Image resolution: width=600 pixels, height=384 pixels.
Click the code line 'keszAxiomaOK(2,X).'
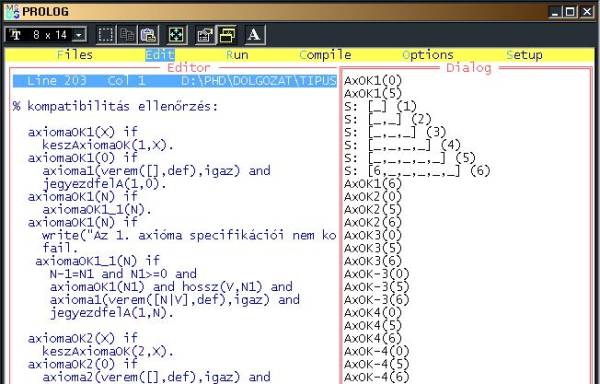(108, 351)
